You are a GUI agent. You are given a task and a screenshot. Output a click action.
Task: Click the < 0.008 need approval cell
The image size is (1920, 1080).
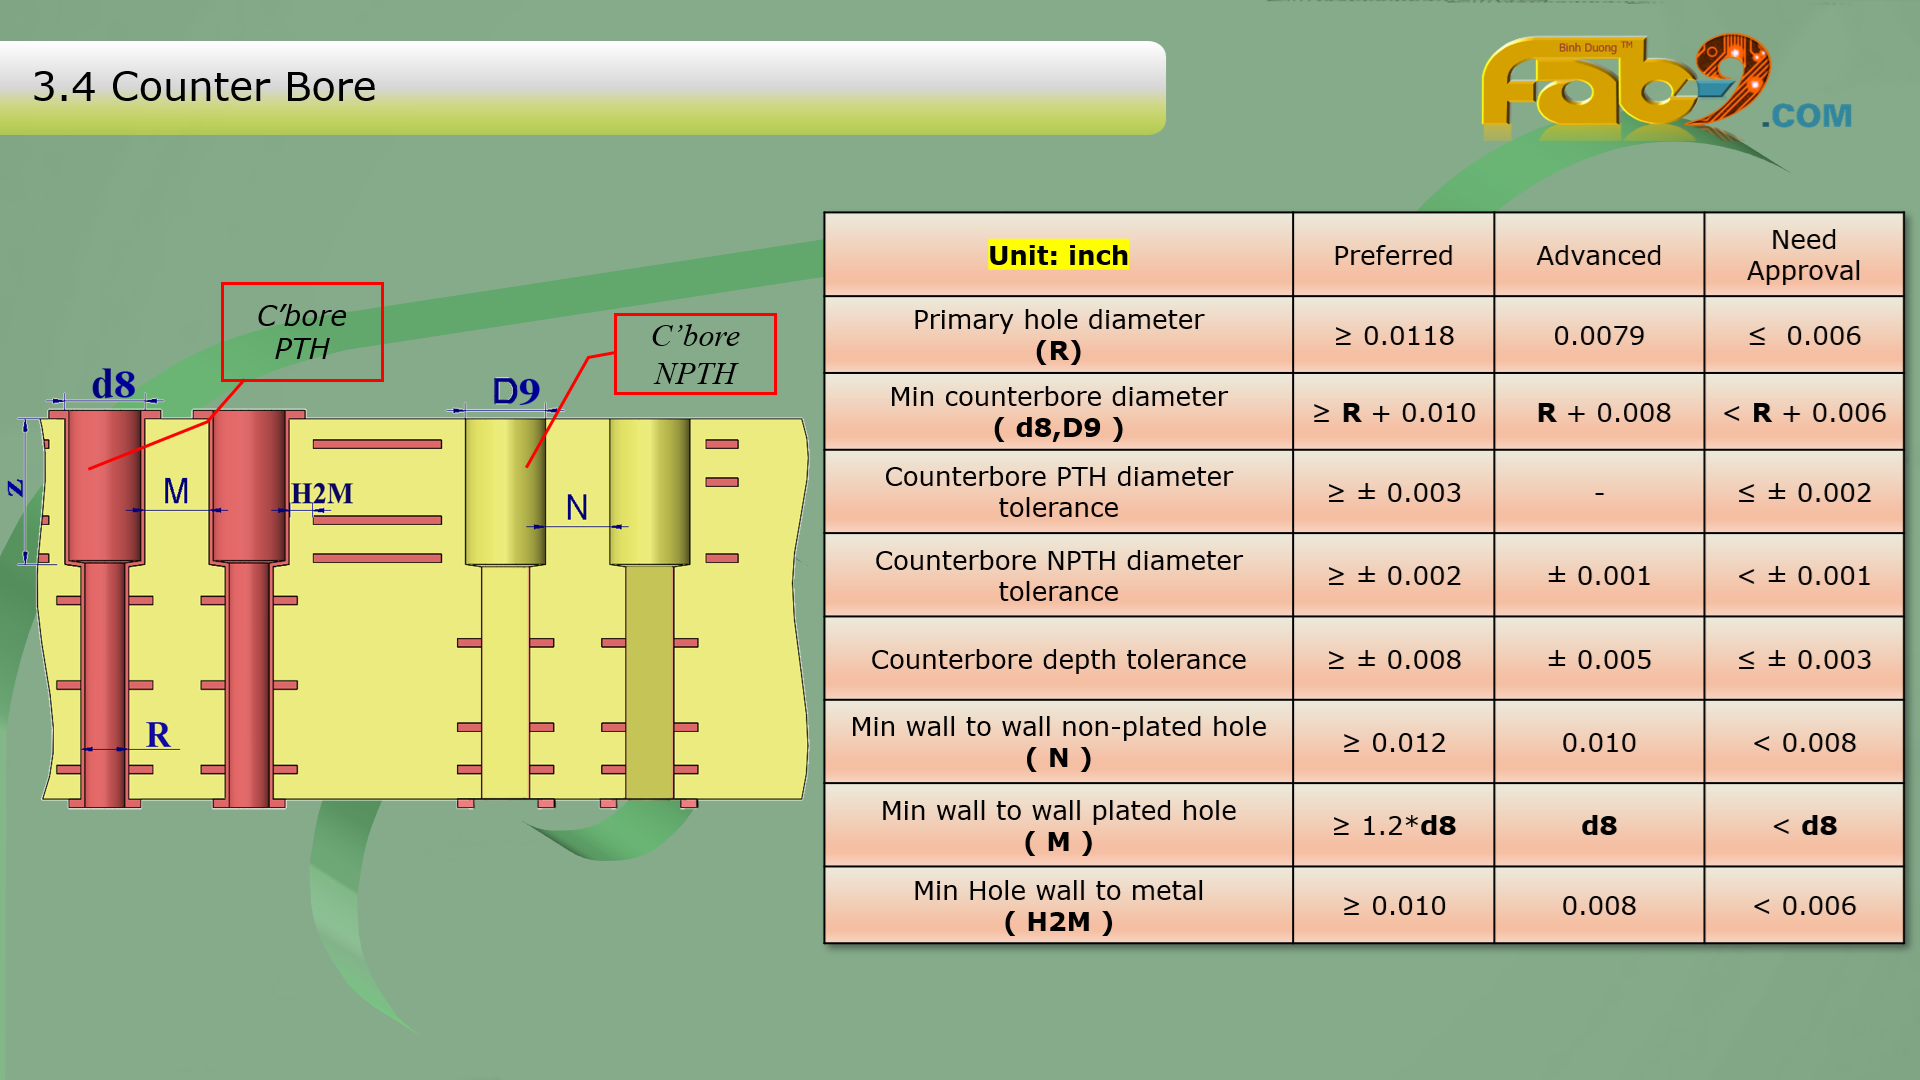click(1803, 742)
